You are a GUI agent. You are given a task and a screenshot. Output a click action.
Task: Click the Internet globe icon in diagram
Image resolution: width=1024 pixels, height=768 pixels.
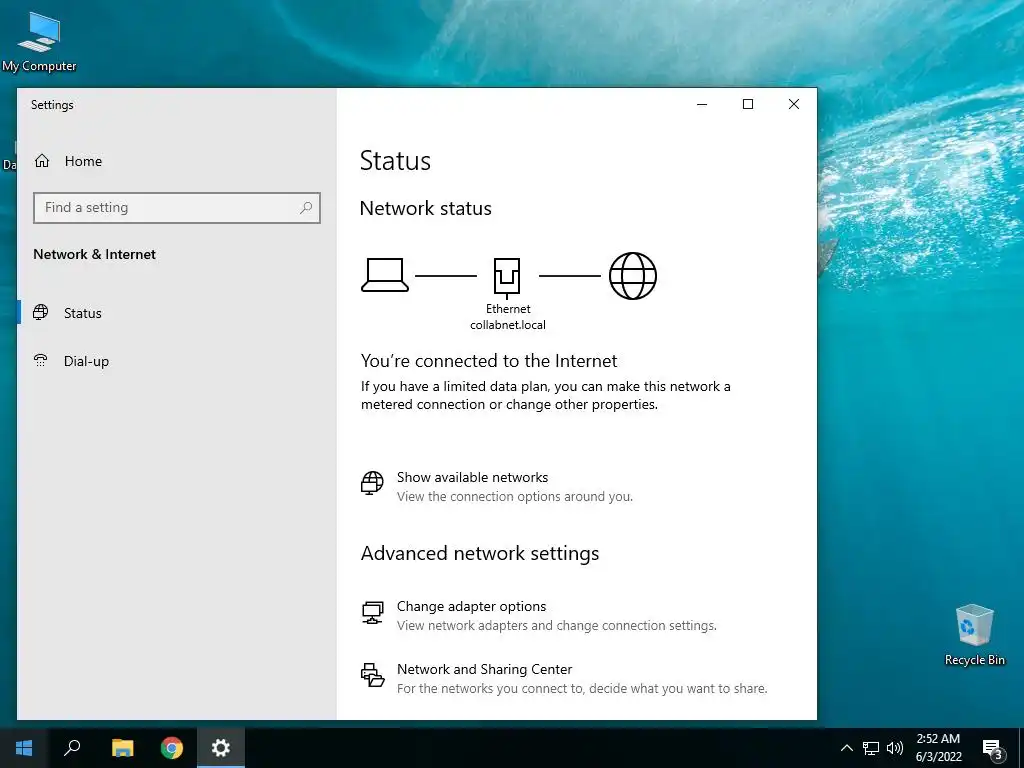pyautogui.click(x=633, y=276)
